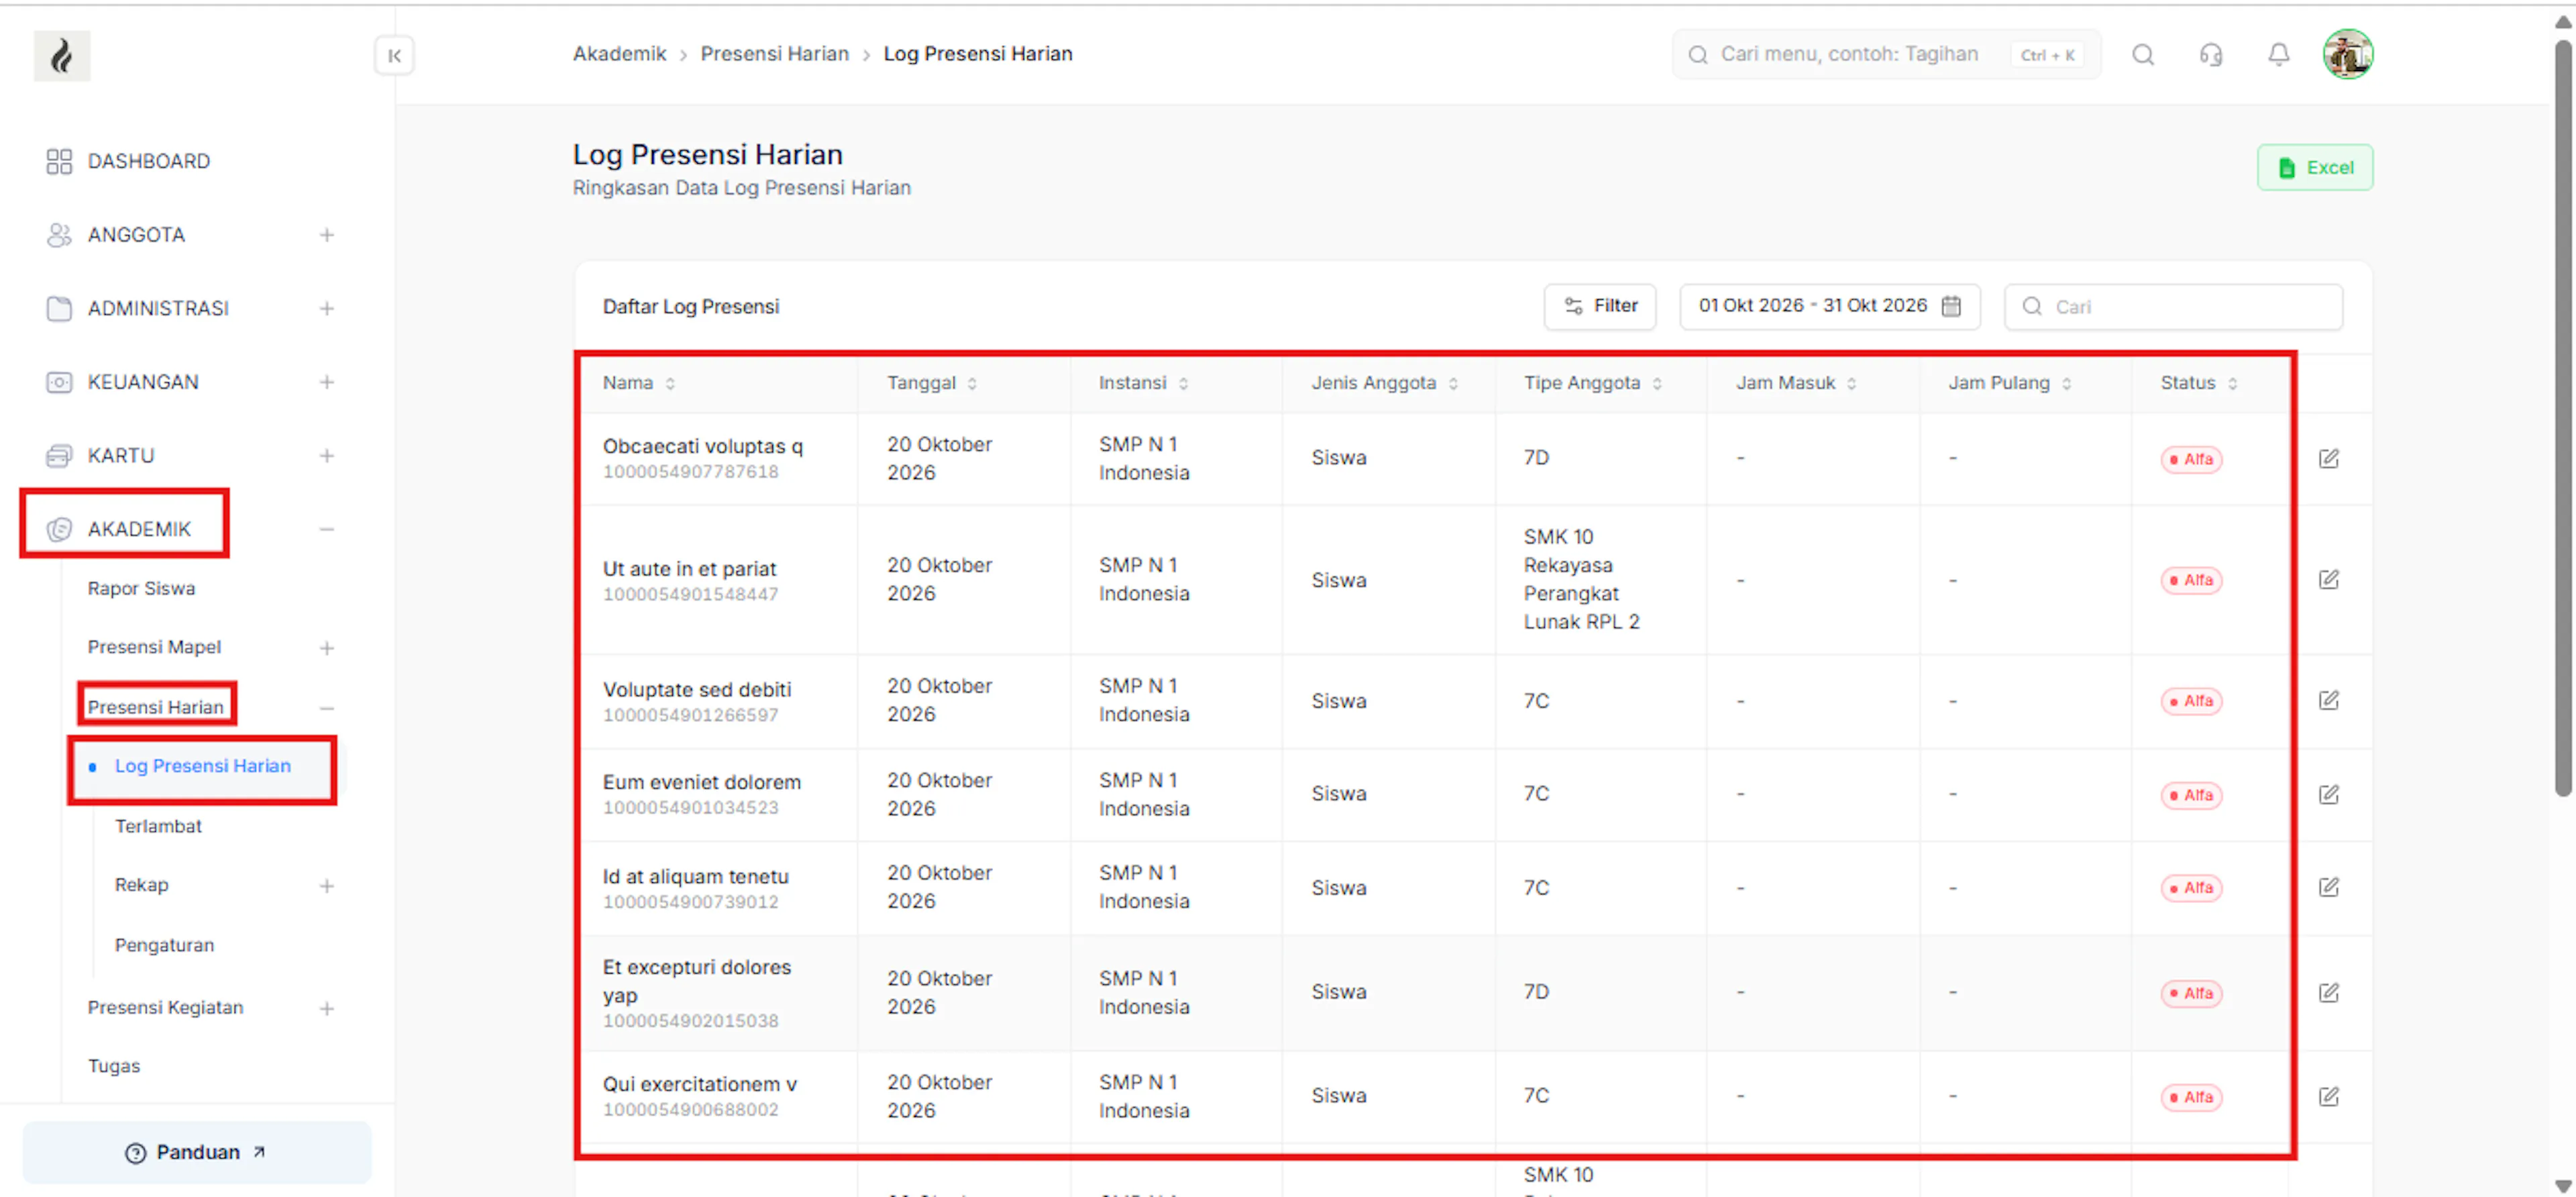Viewport: 2576px width, 1197px height.
Task: Expand the ADMINISTRASI menu section
Action: pyautogui.click(x=326, y=308)
